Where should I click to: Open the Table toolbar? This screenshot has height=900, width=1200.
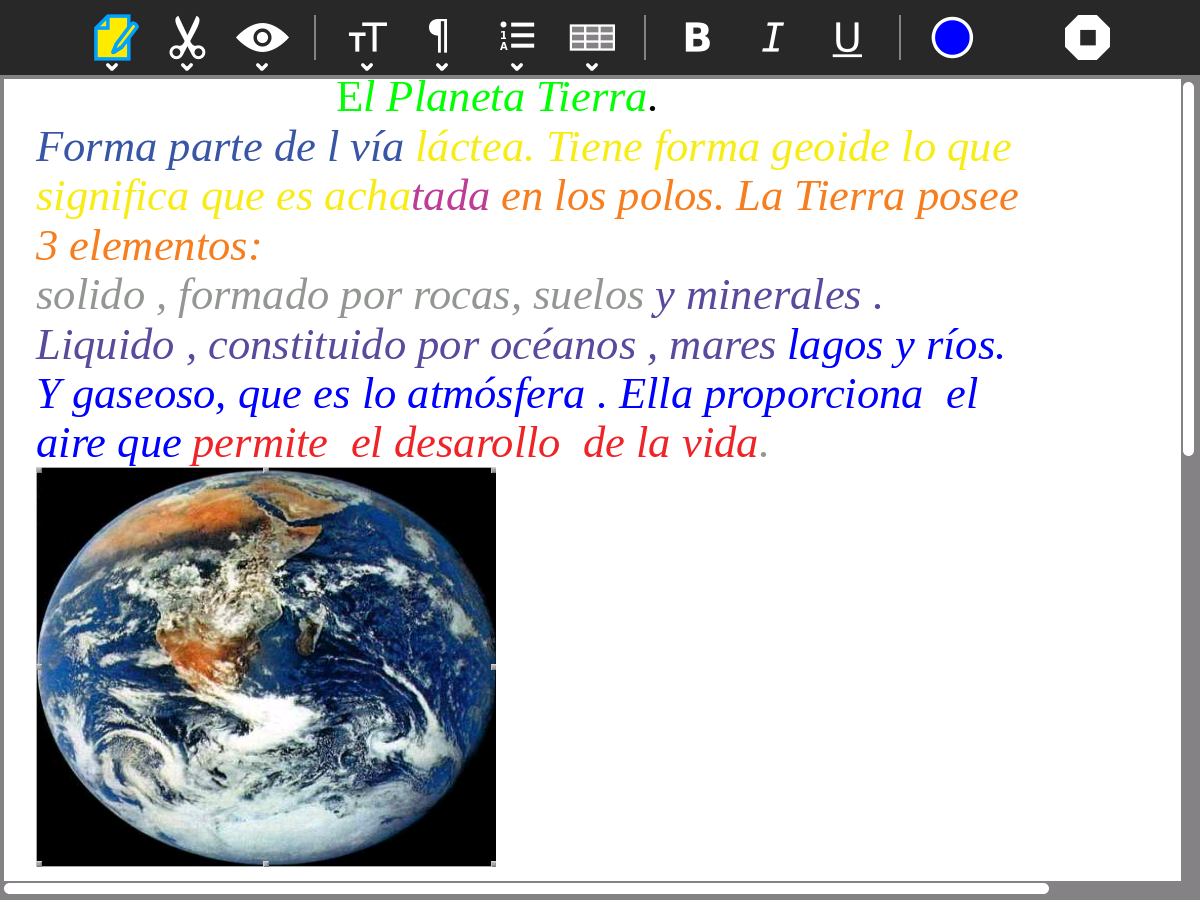pyautogui.click(x=592, y=38)
